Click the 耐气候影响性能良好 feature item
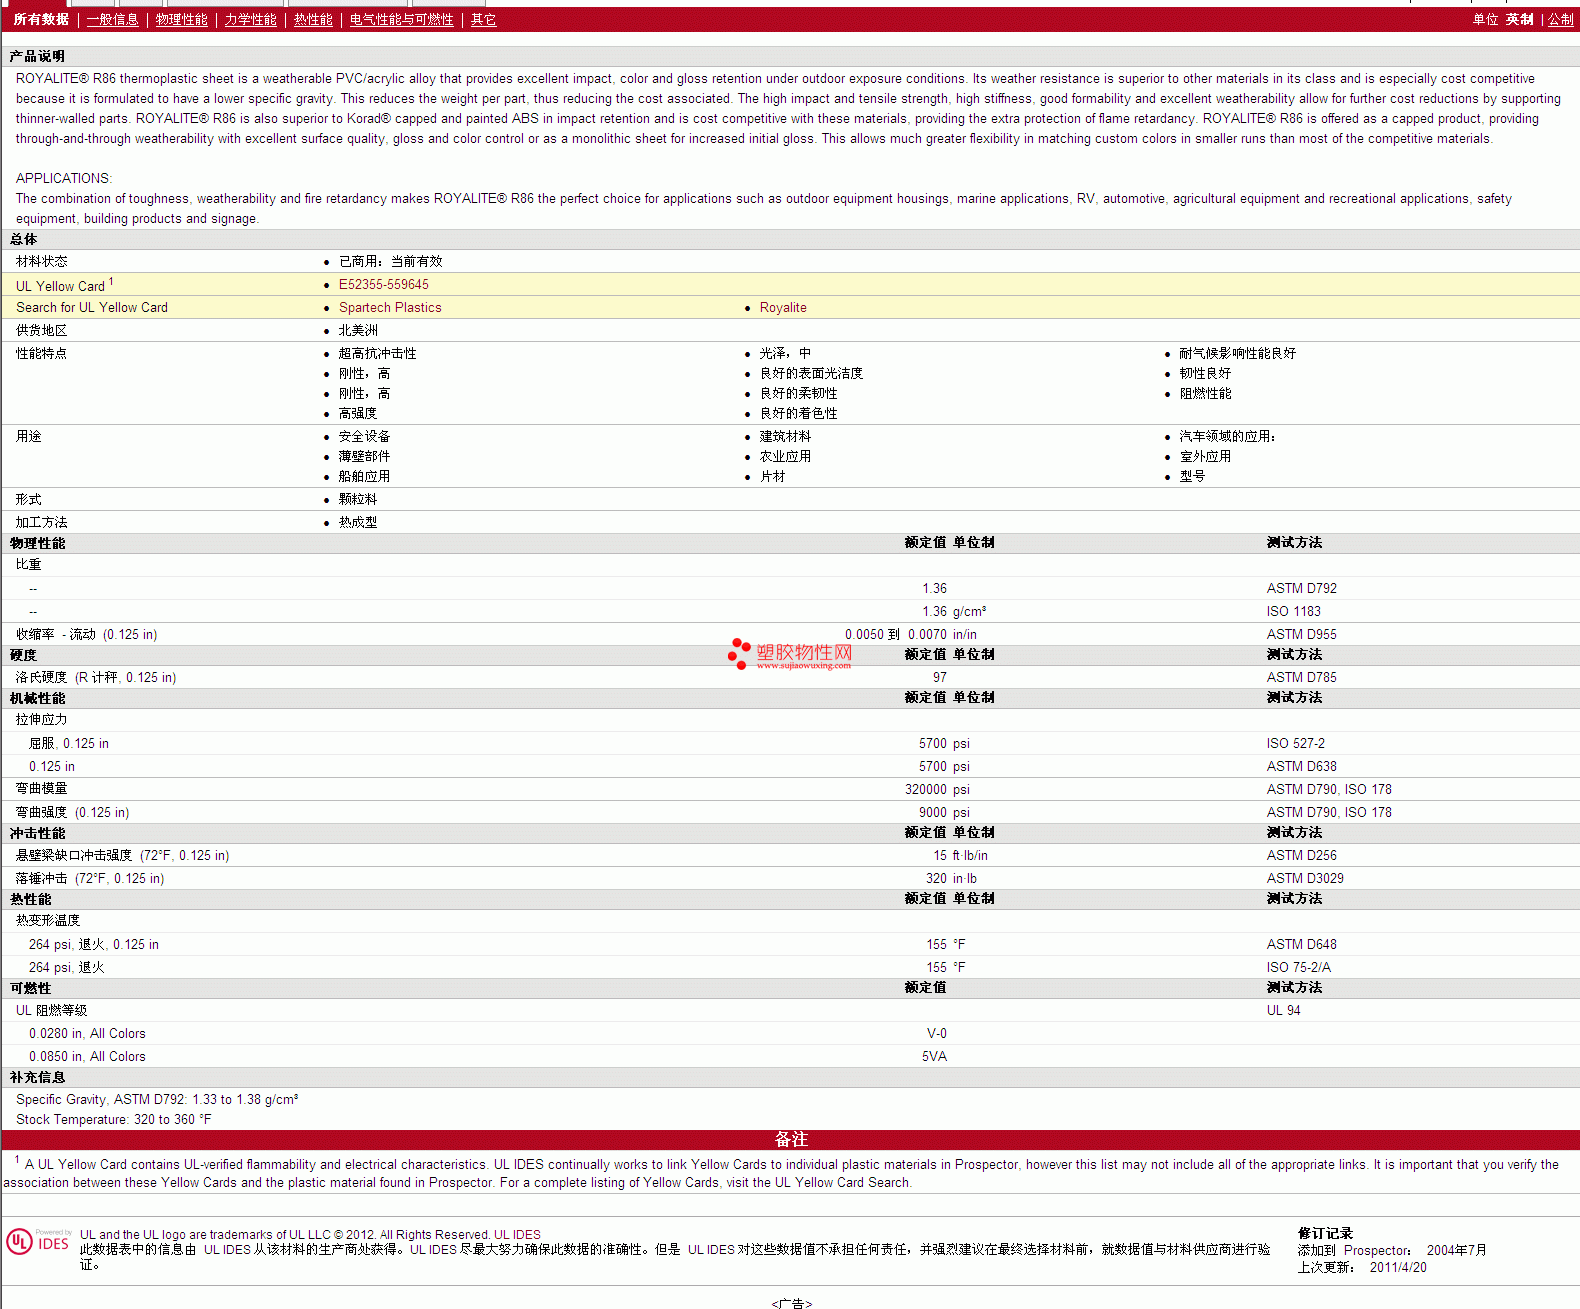Viewport: 1580px width, 1309px height. tap(1238, 354)
